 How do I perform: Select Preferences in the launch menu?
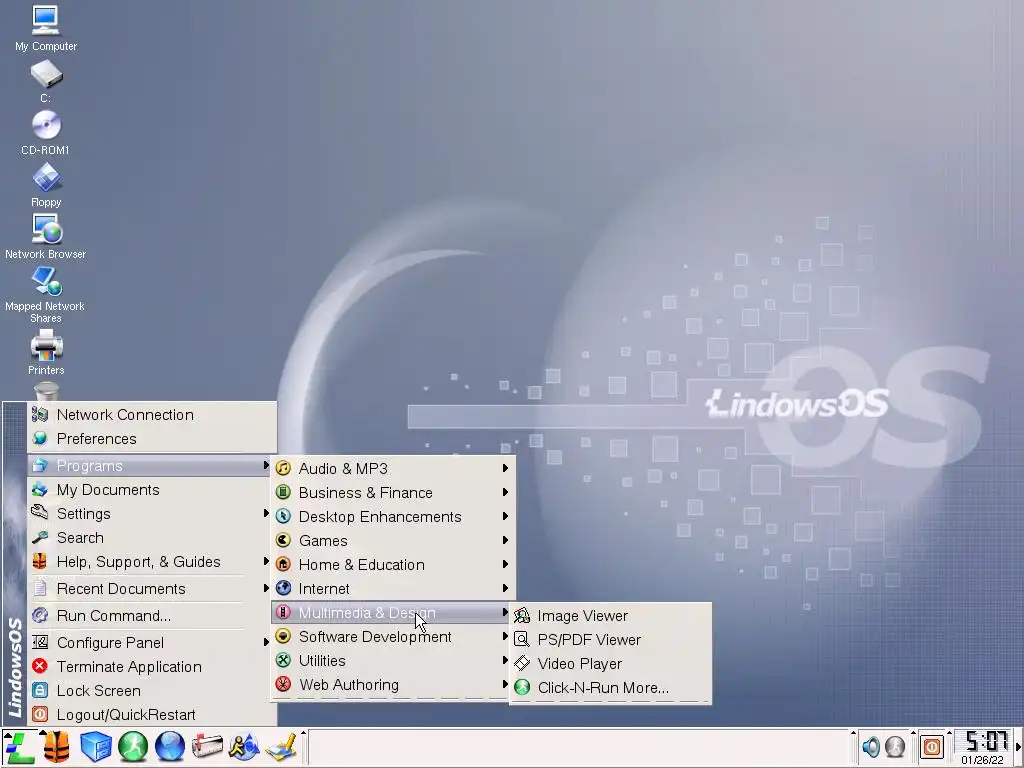point(152,439)
